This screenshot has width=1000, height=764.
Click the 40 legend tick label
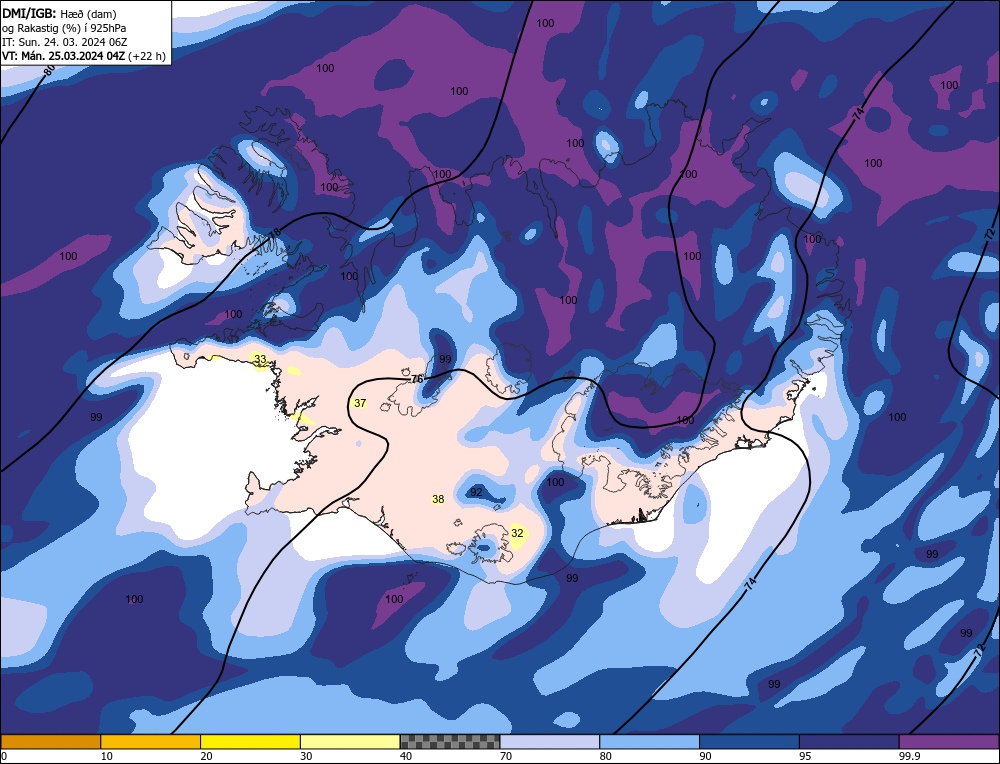pyautogui.click(x=406, y=756)
